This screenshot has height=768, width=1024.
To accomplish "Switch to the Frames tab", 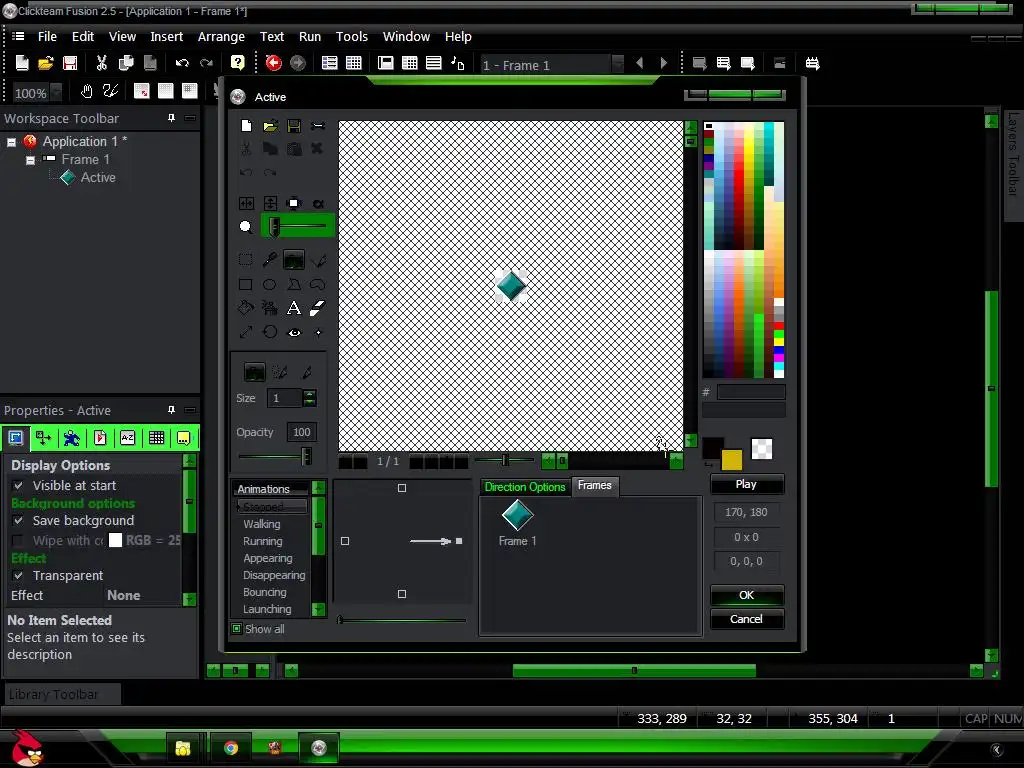I will click(594, 485).
